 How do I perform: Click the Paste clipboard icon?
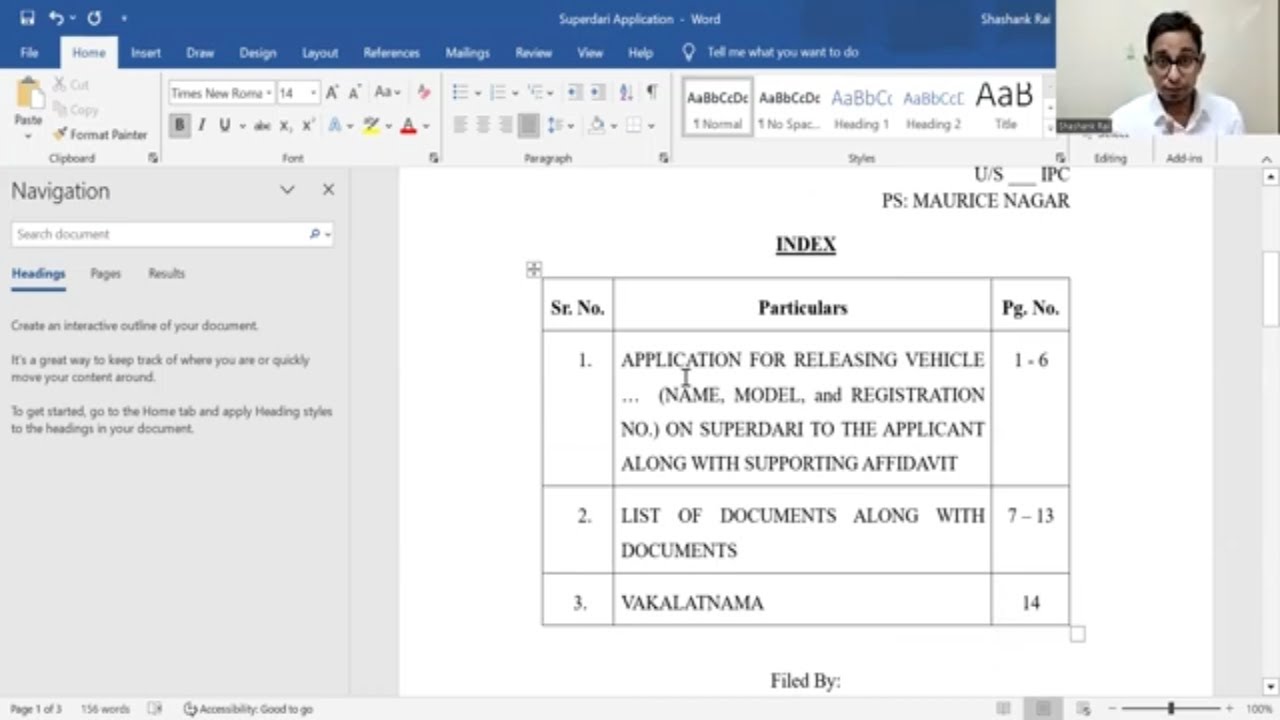(x=29, y=94)
